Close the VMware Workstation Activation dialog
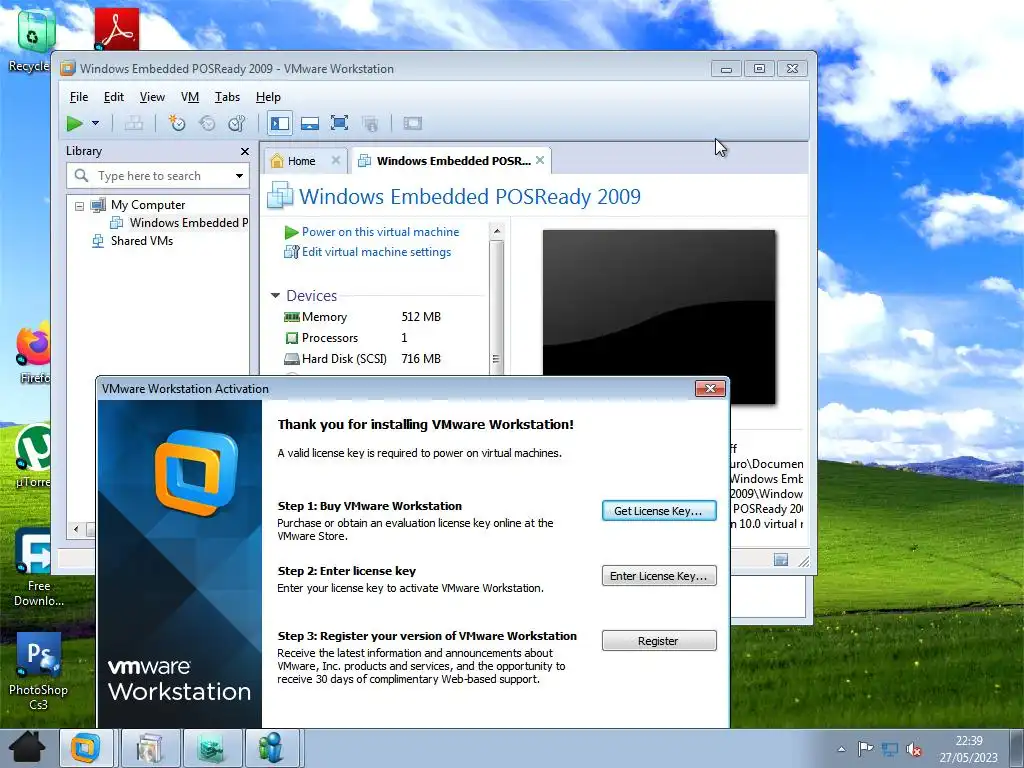 tap(711, 389)
